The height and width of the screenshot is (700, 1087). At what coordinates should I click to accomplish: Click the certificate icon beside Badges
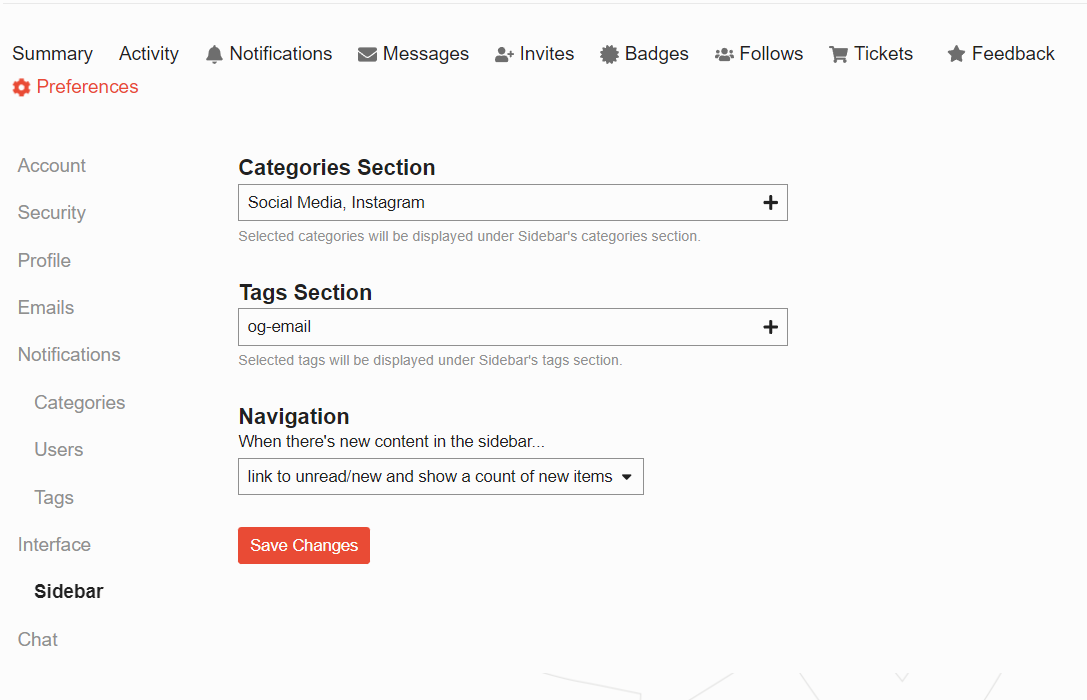click(609, 54)
